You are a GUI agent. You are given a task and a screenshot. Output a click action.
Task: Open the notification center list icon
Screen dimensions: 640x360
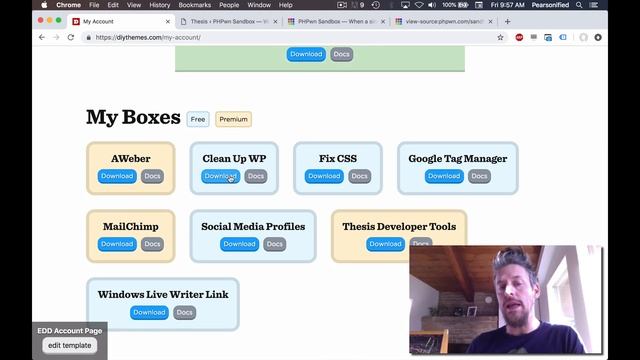click(x=594, y=5)
